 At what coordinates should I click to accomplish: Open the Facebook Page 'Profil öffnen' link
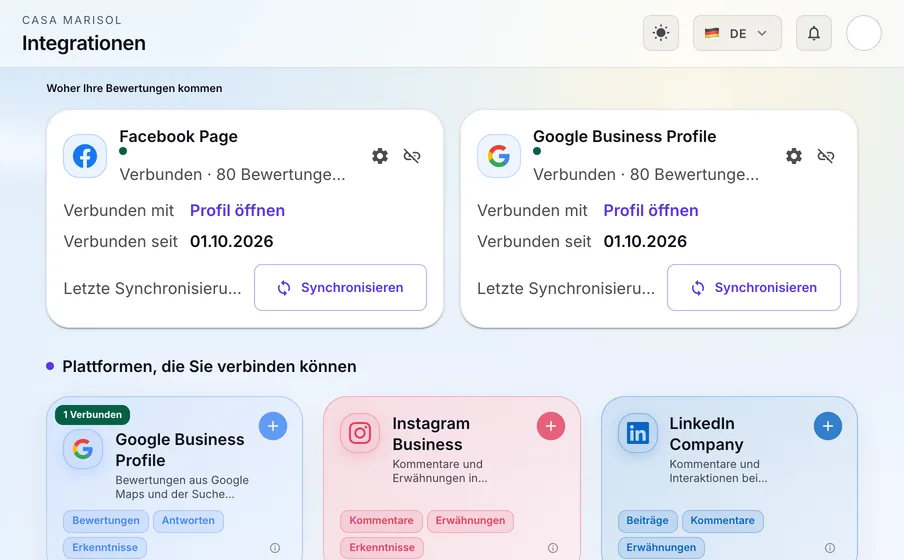point(238,211)
